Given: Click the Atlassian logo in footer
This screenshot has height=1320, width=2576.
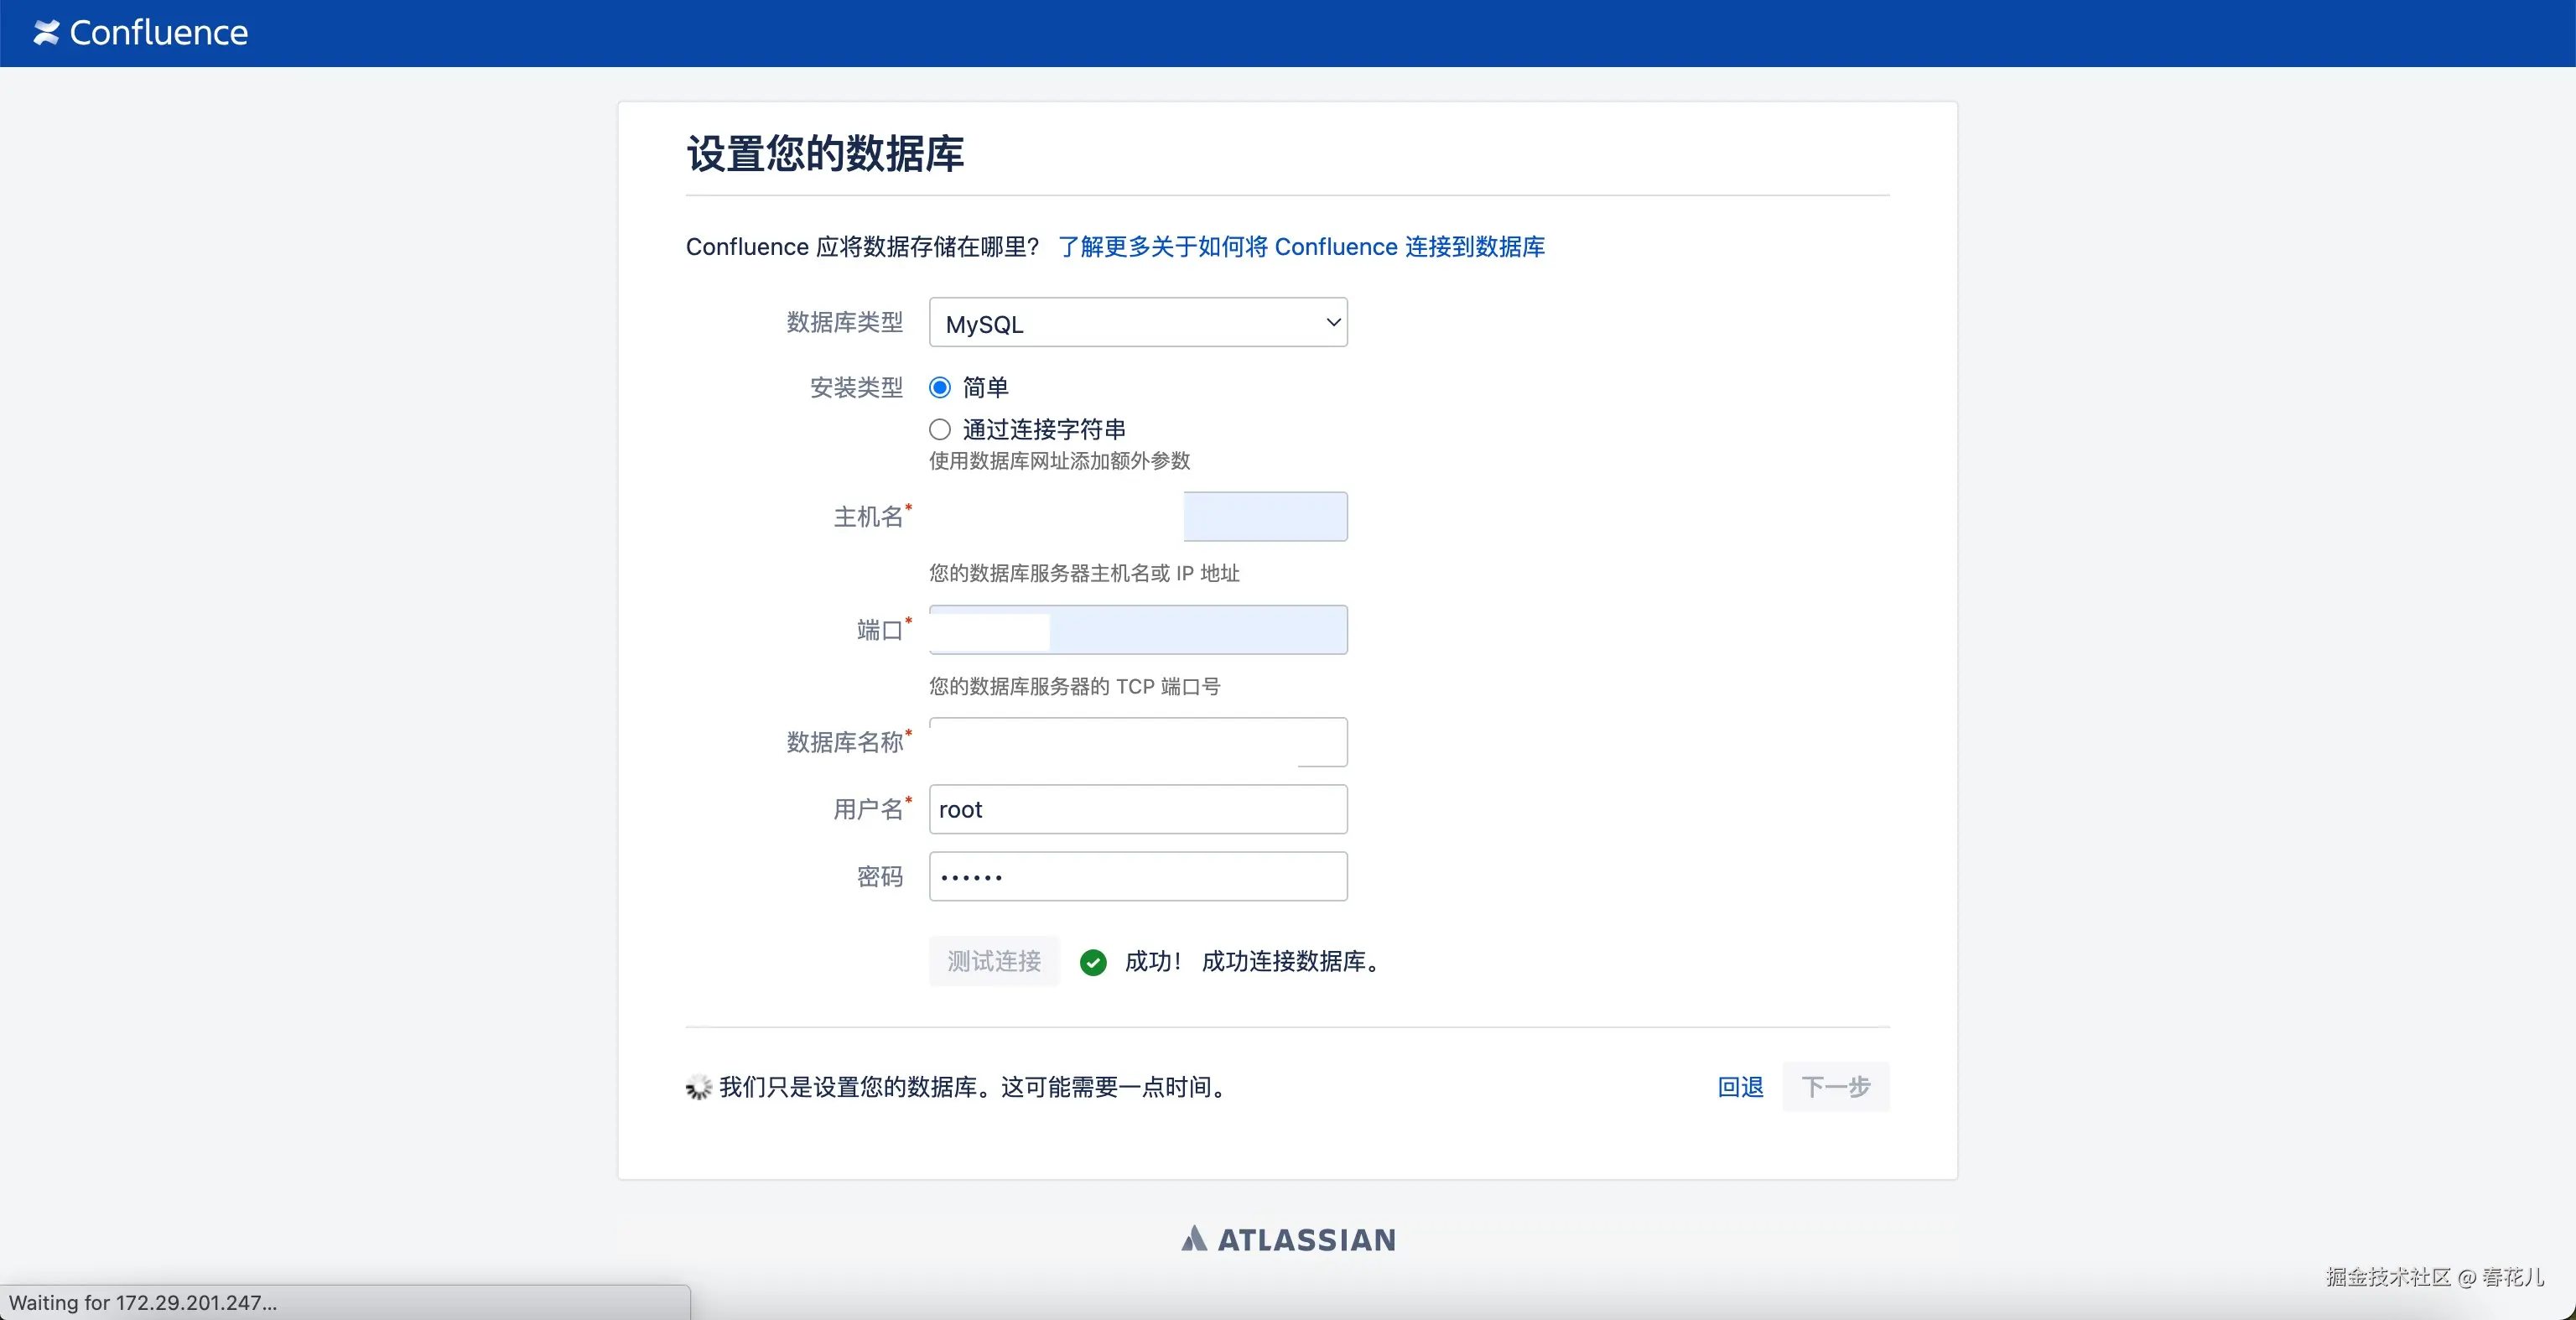Looking at the screenshot, I should click(1288, 1240).
